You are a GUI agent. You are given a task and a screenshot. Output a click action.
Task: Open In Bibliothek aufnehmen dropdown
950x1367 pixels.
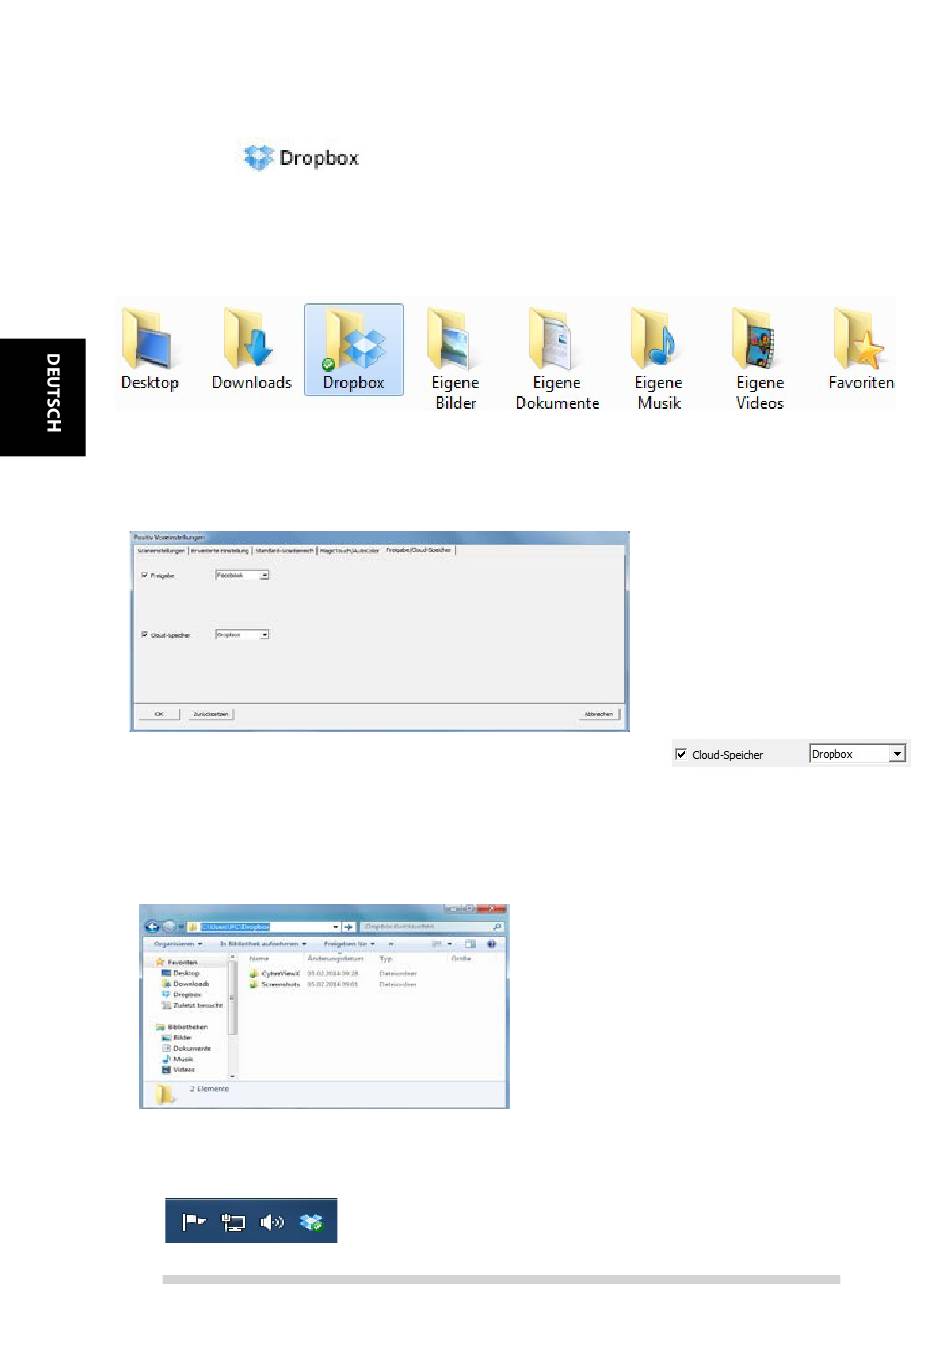263,943
